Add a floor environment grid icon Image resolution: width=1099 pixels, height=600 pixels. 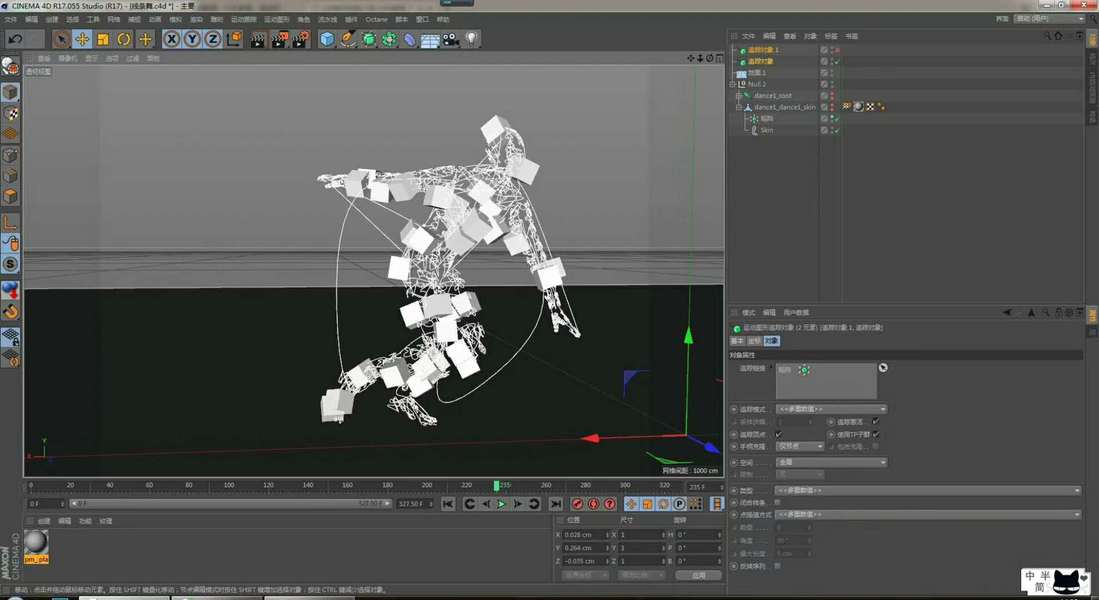[430, 40]
